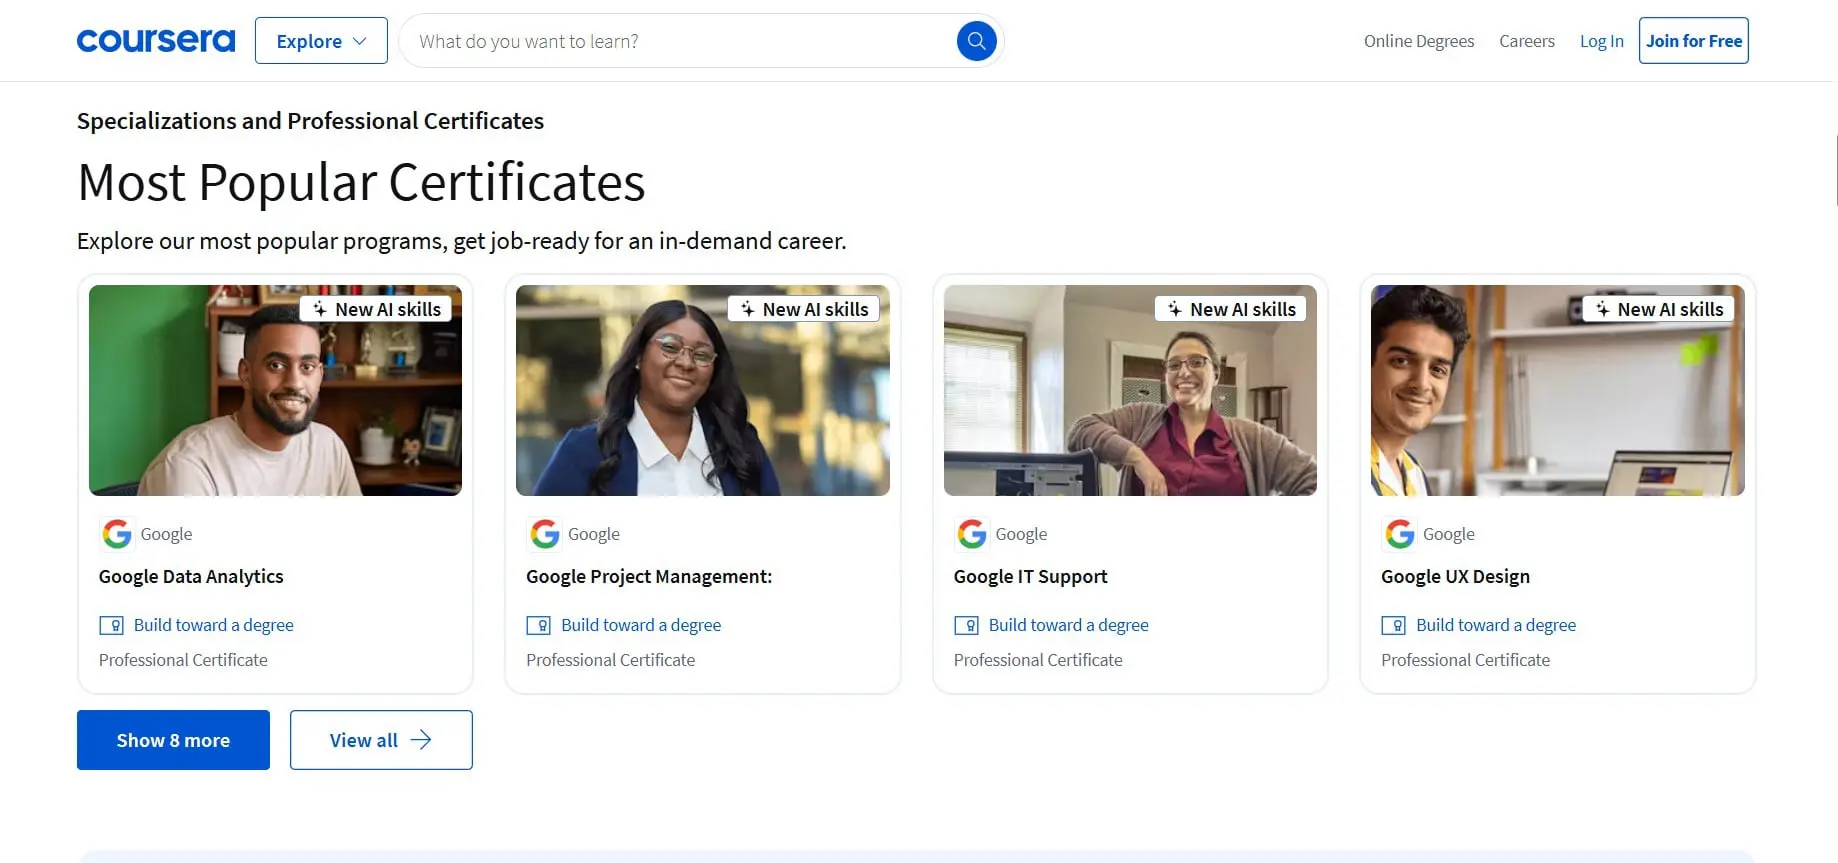Open the Google Data Analytics title
The image size is (1838, 863).
[x=191, y=577]
